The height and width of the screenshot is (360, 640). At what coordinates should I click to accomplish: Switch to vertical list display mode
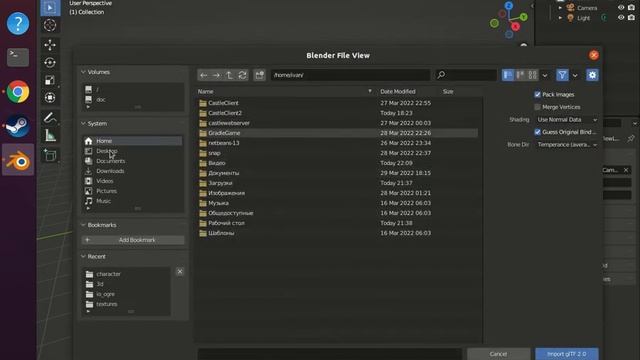click(x=508, y=75)
